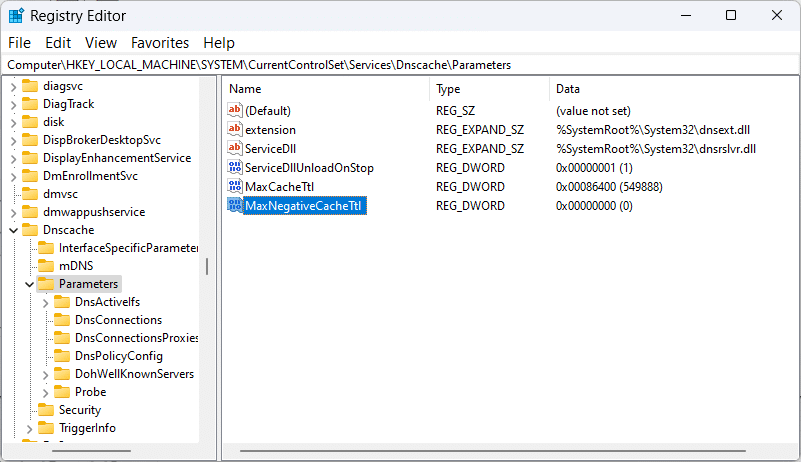The image size is (801, 462).
Task: Click the DnsActiveIfs folder icon
Action: point(62,302)
